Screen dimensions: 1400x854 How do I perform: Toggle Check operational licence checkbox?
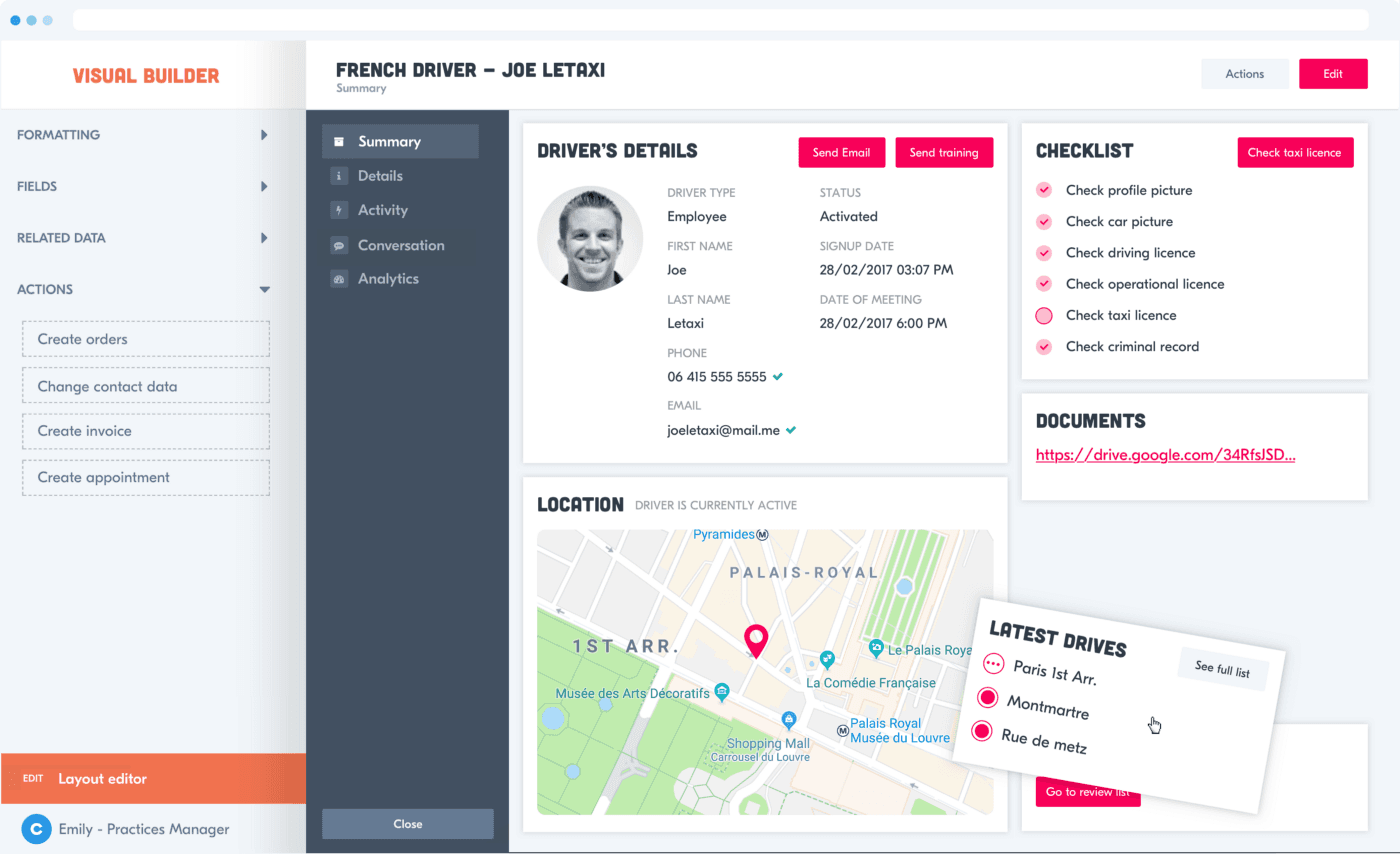[1044, 284]
